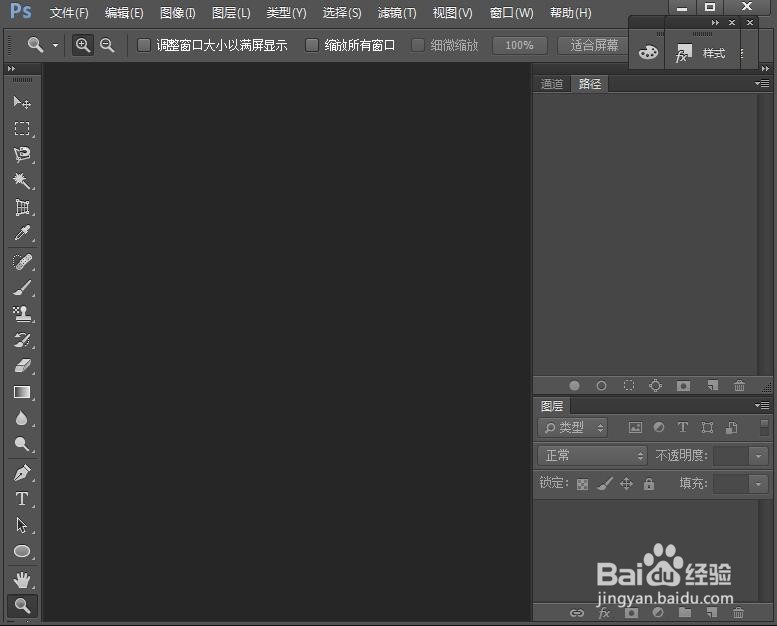This screenshot has height=626, width=777.
Task: Open 不透明度 opacity dropdown arrow
Action: (x=758, y=455)
